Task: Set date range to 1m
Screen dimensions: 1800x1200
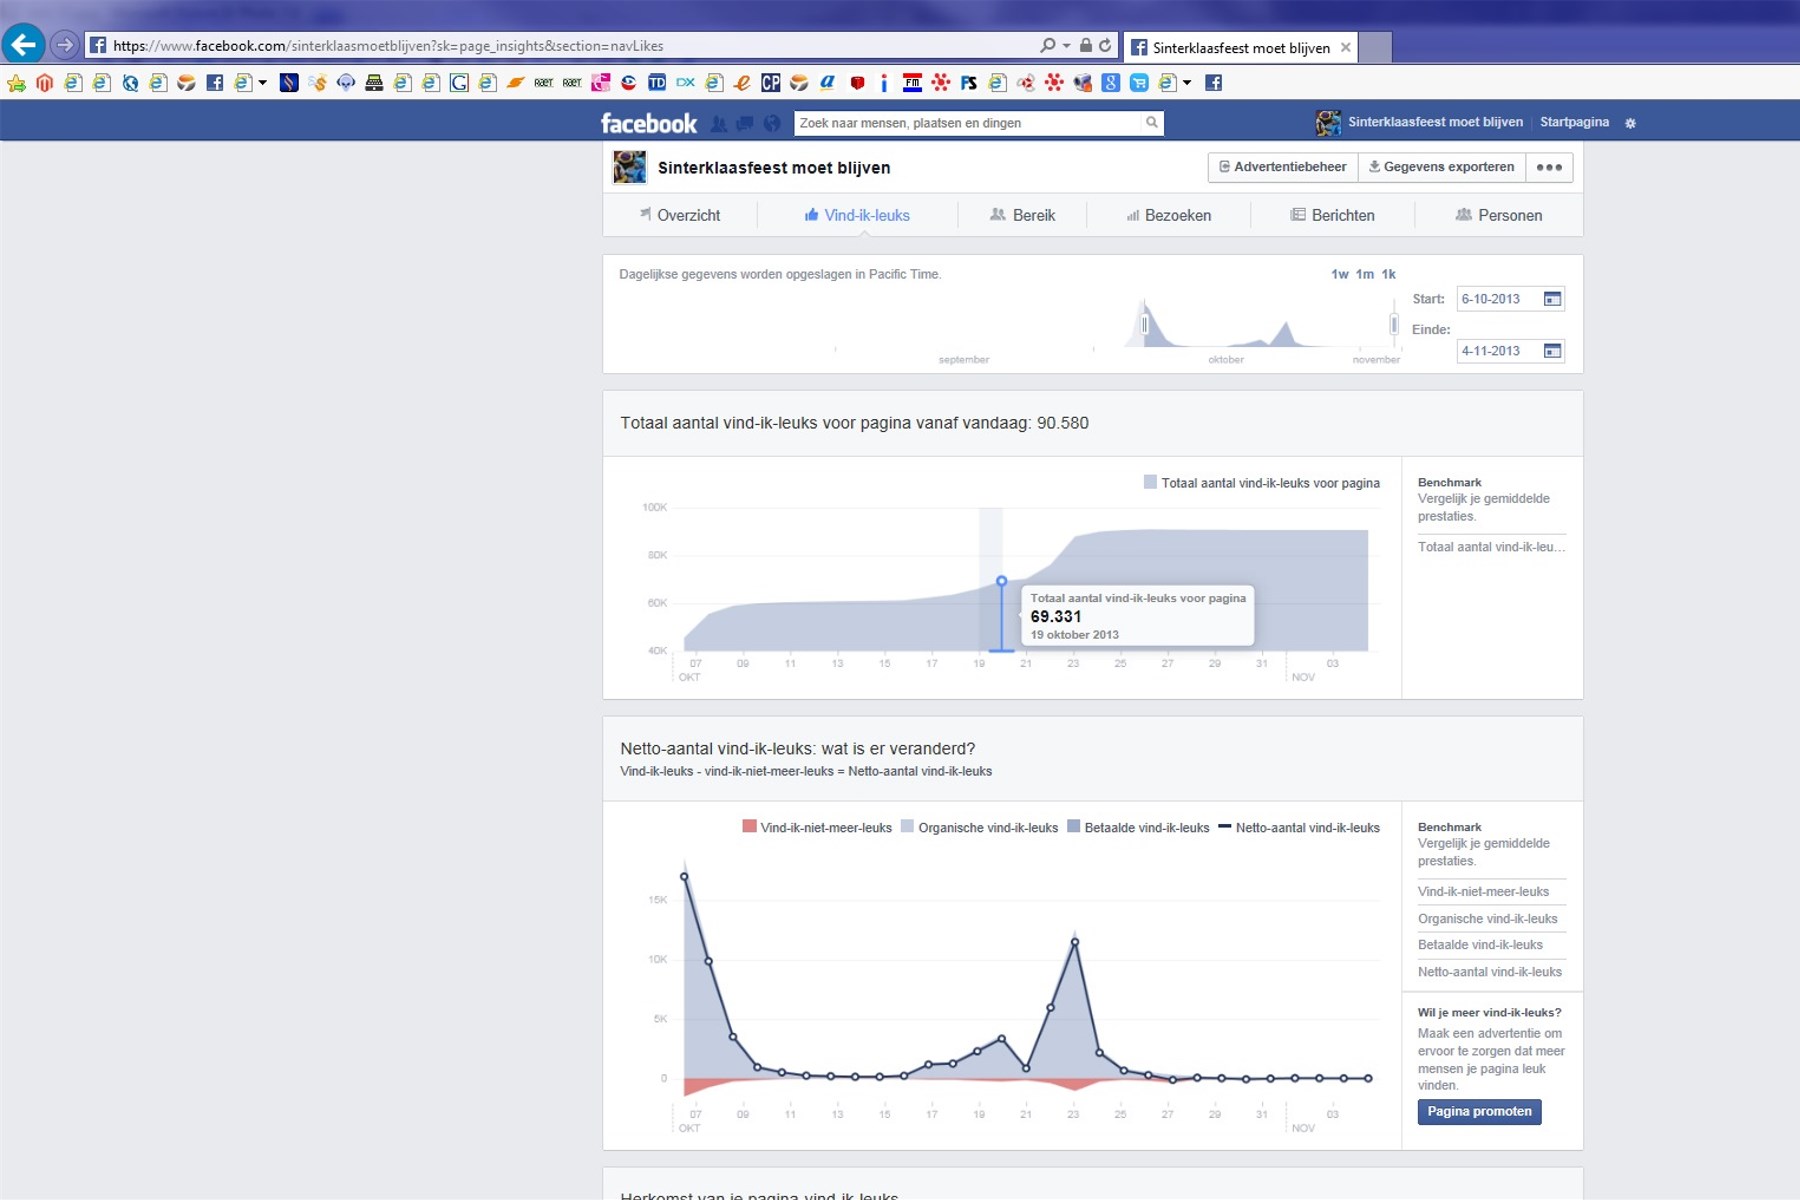Action: pyautogui.click(x=1364, y=274)
